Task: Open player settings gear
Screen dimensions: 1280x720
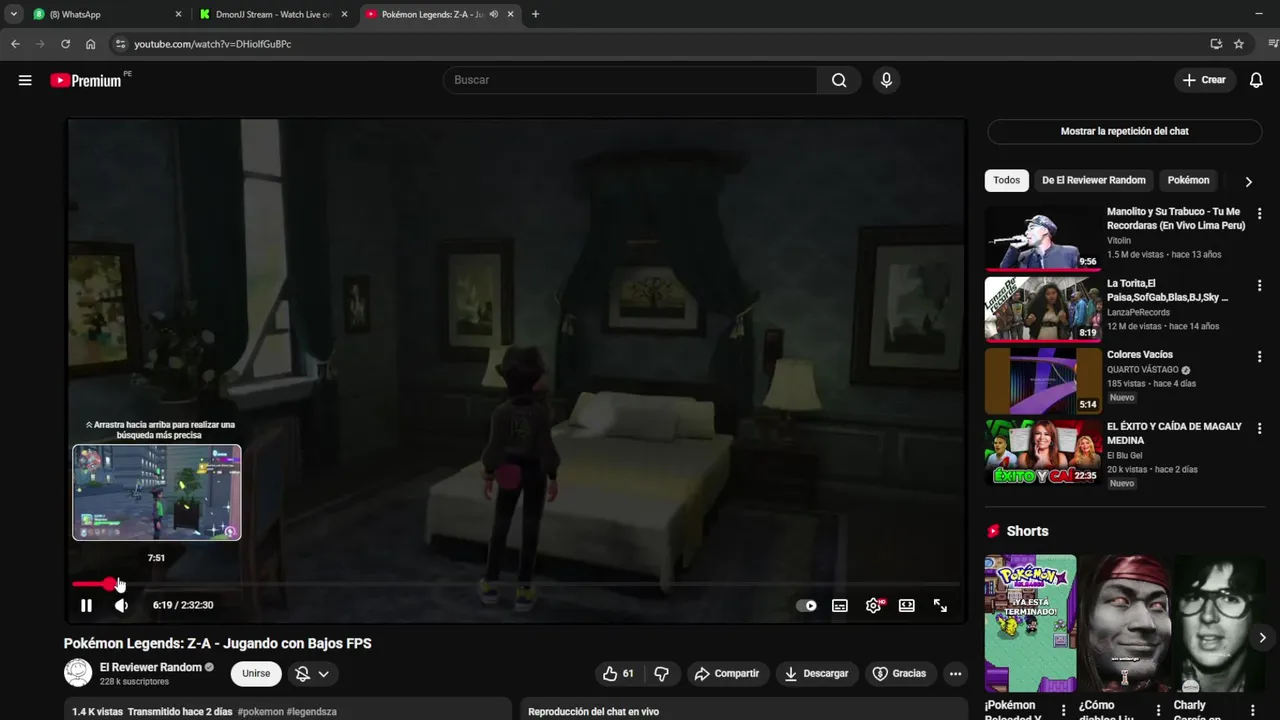Action: pyautogui.click(x=874, y=605)
